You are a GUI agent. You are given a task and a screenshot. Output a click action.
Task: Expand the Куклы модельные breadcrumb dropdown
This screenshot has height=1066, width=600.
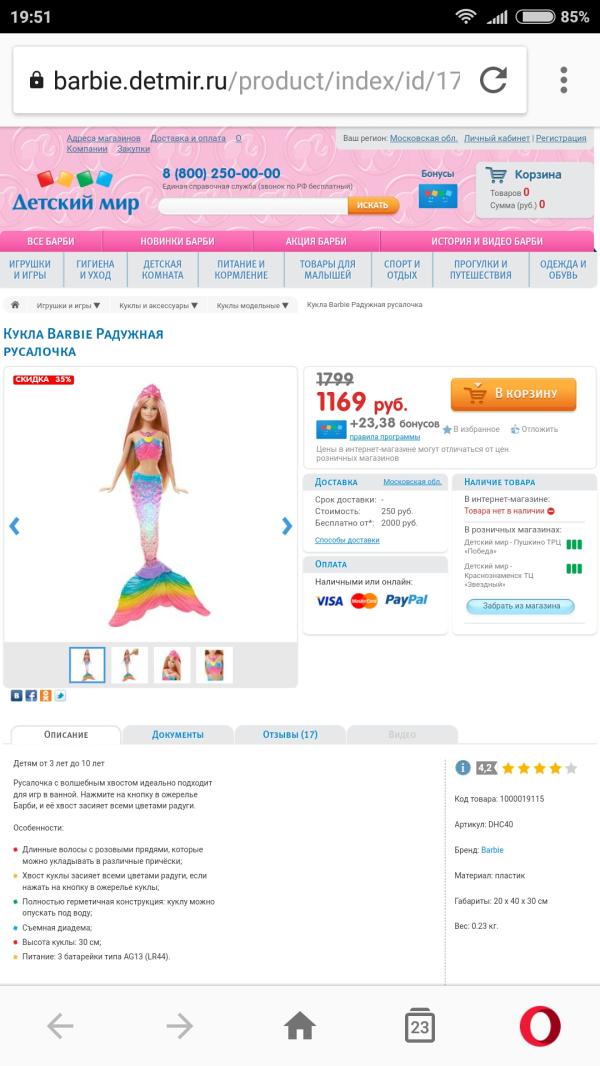(253, 306)
